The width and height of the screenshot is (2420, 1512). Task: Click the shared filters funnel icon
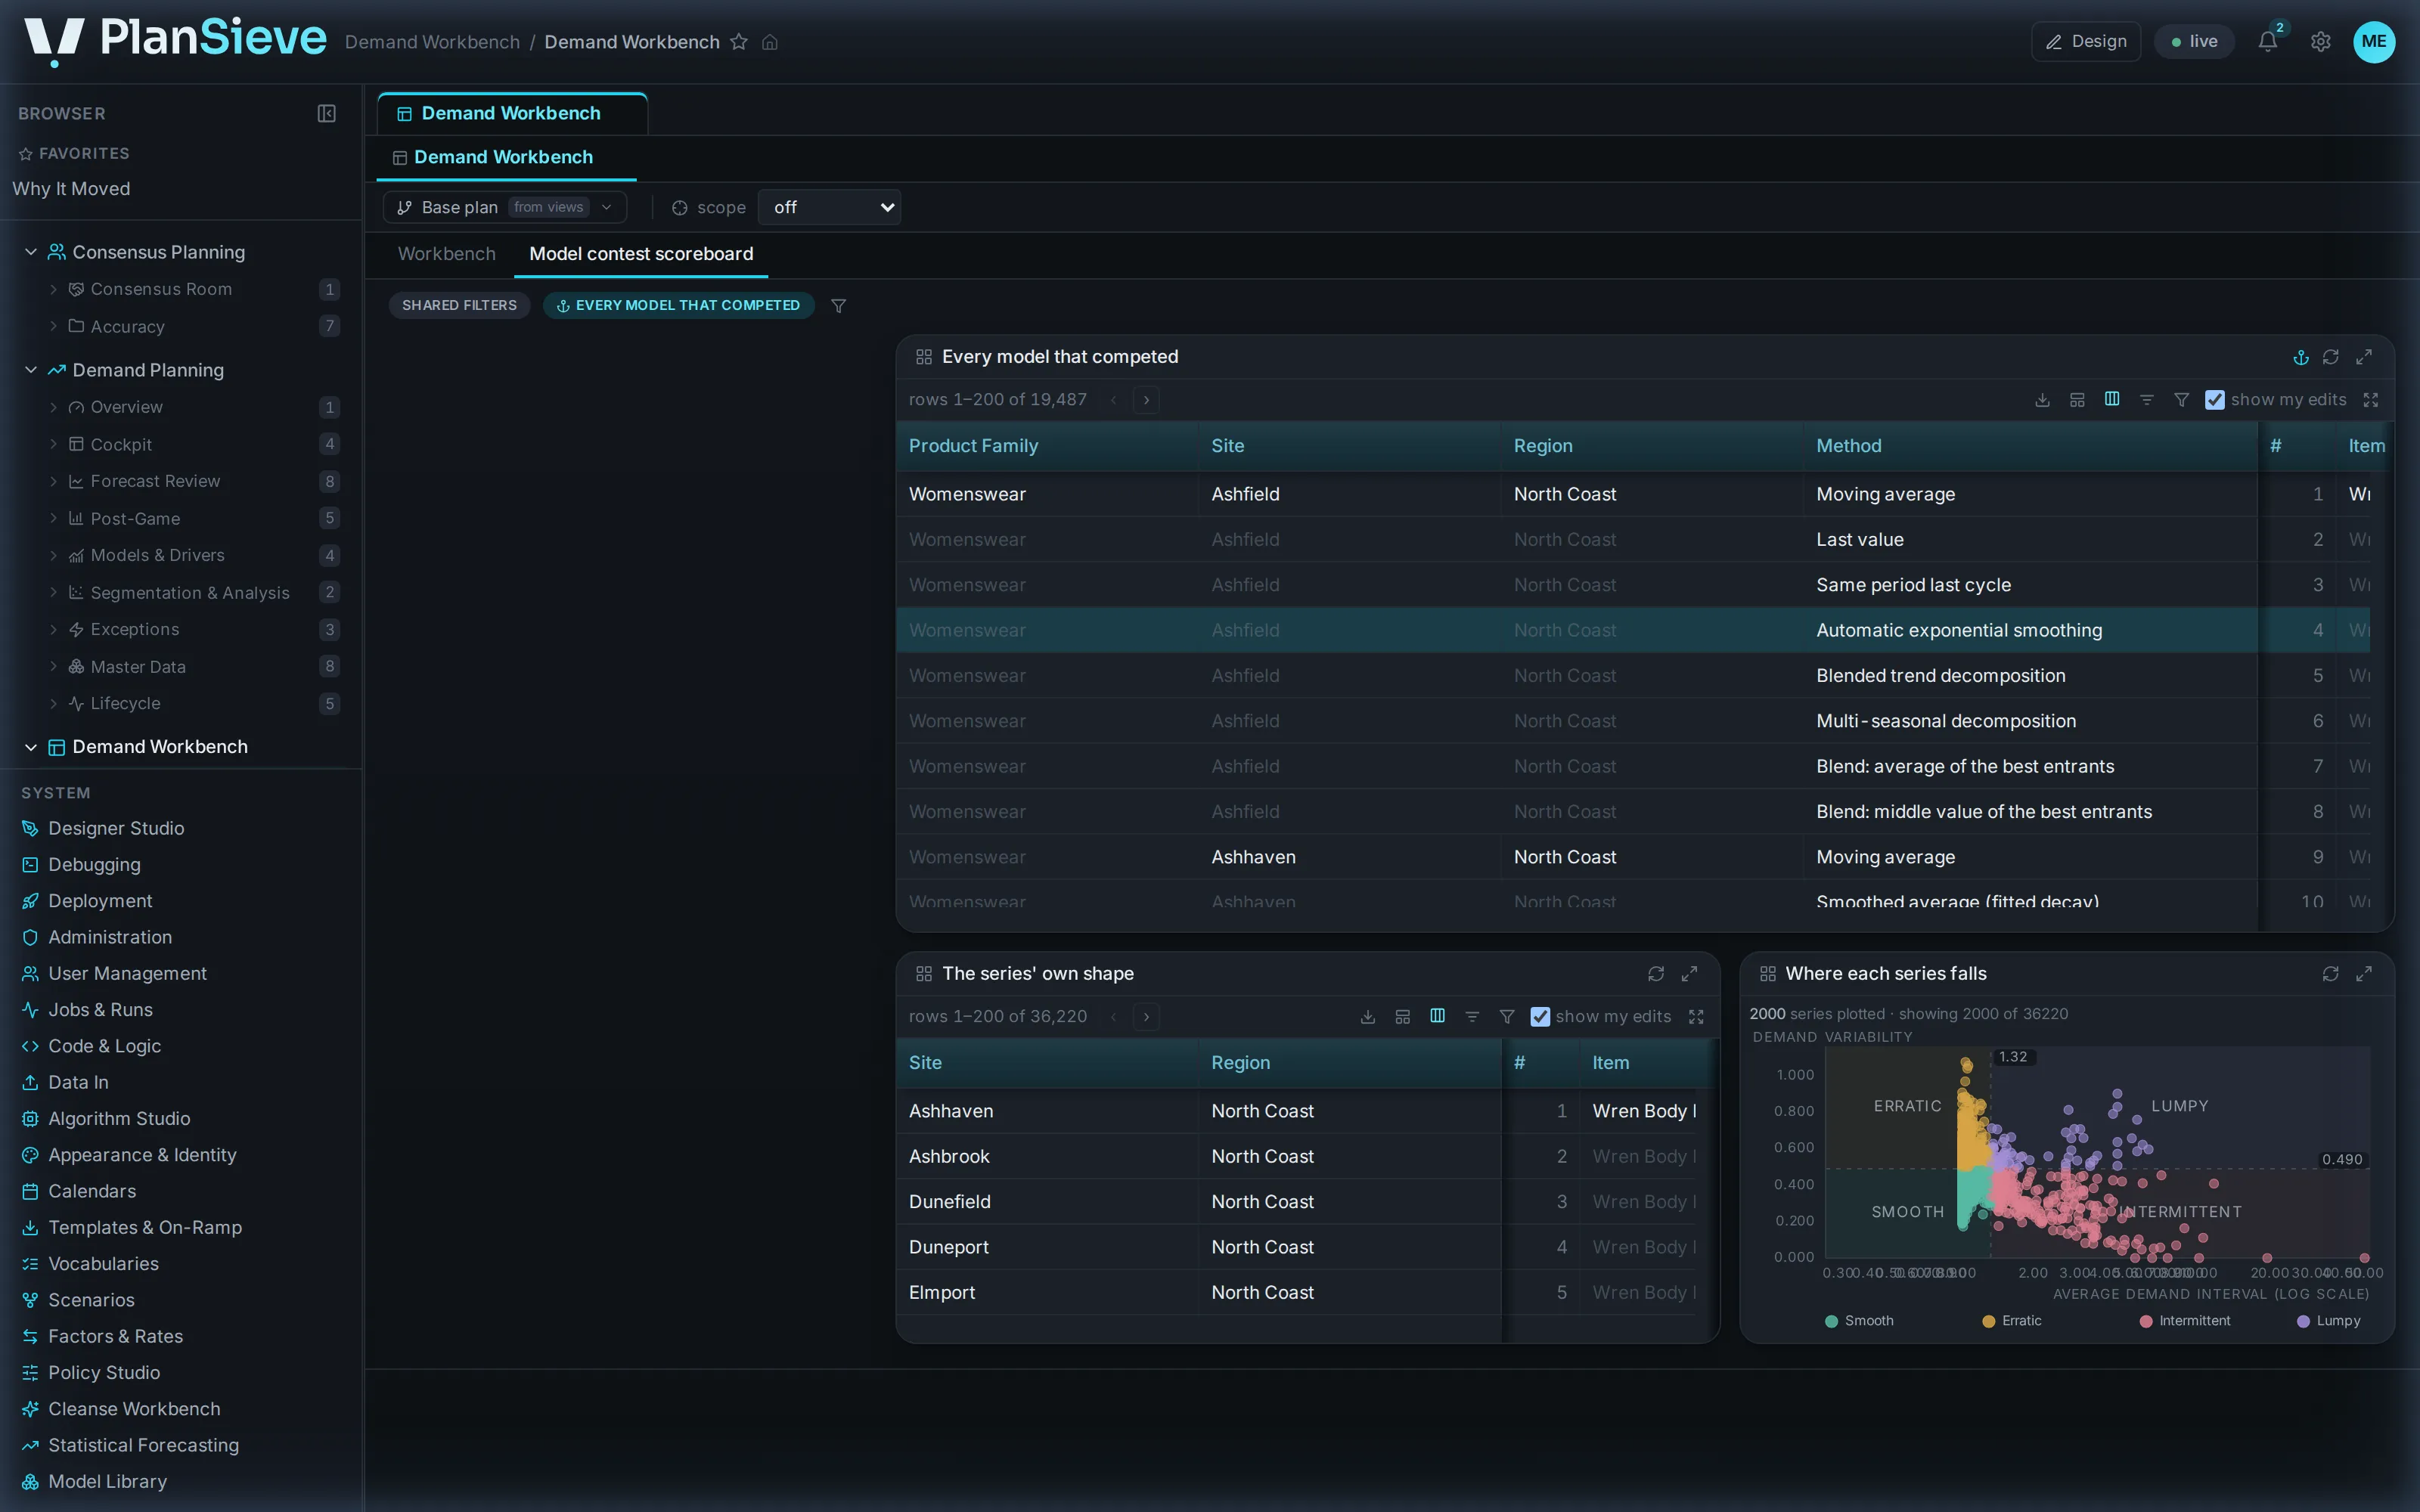[x=839, y=306]
